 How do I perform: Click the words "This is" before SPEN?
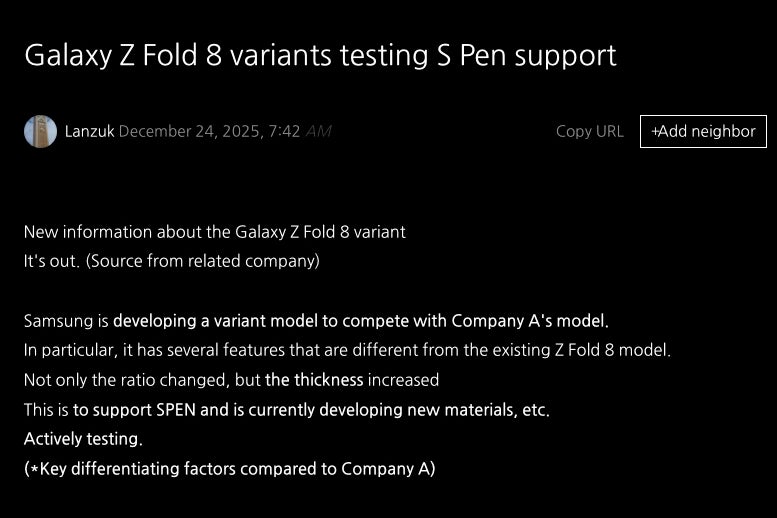pyautogui.click(x=46, y=410)
